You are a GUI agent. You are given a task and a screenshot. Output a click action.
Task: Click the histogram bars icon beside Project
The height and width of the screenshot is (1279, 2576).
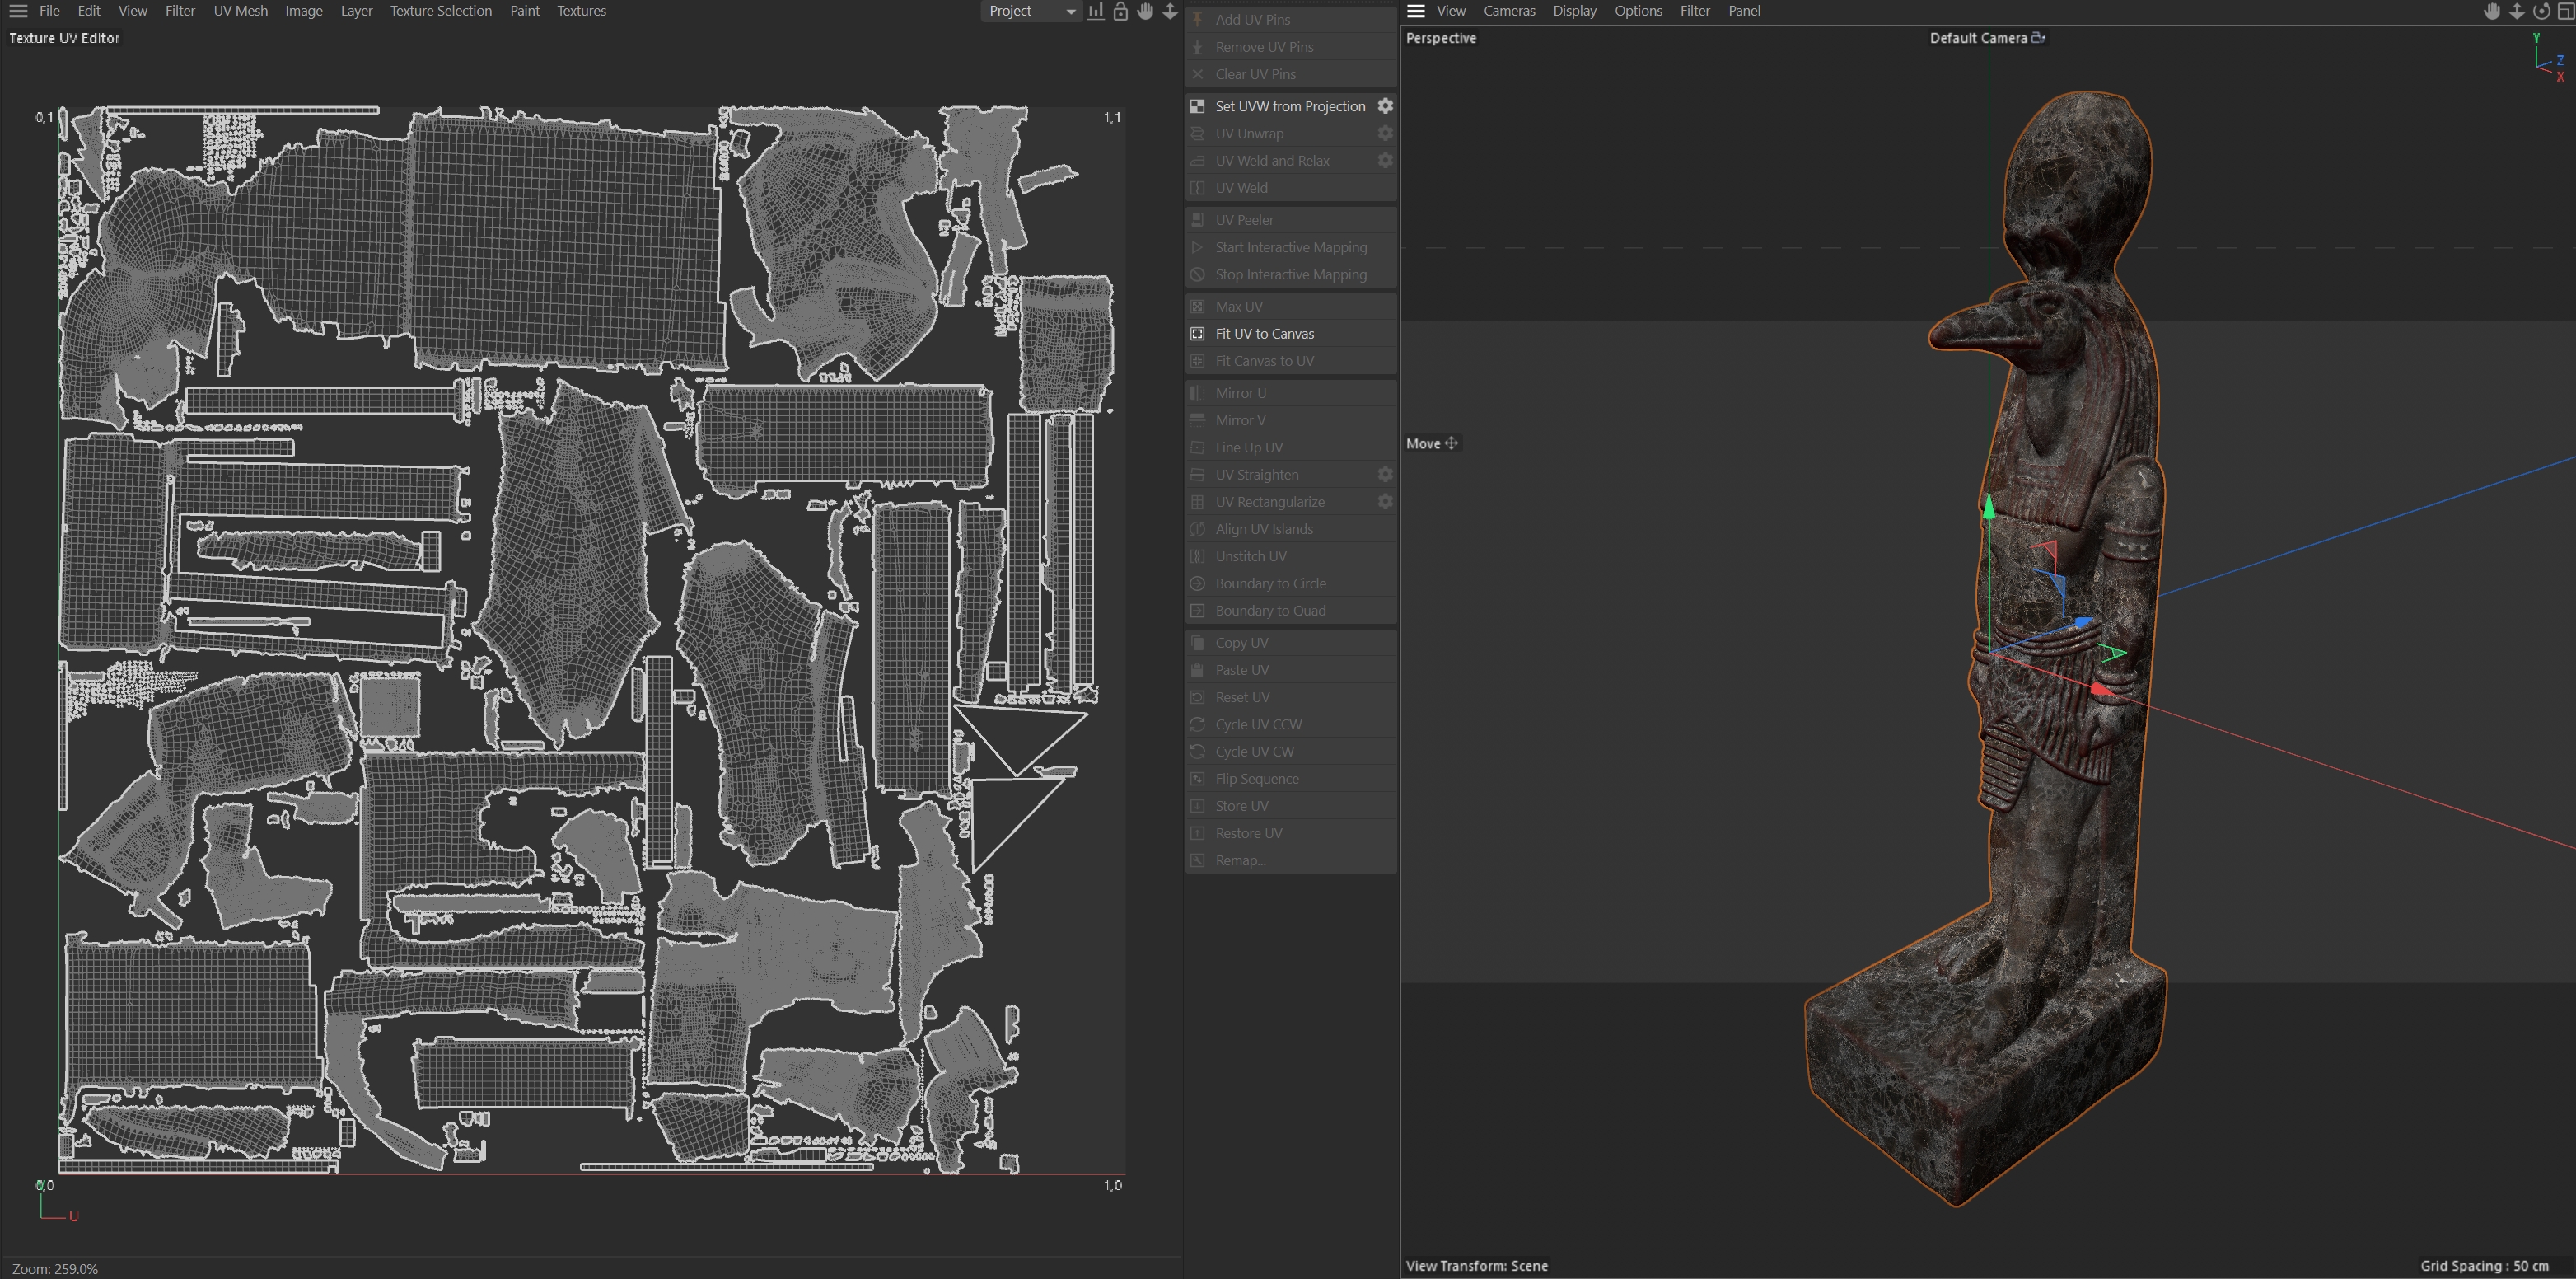point(1096,11)
